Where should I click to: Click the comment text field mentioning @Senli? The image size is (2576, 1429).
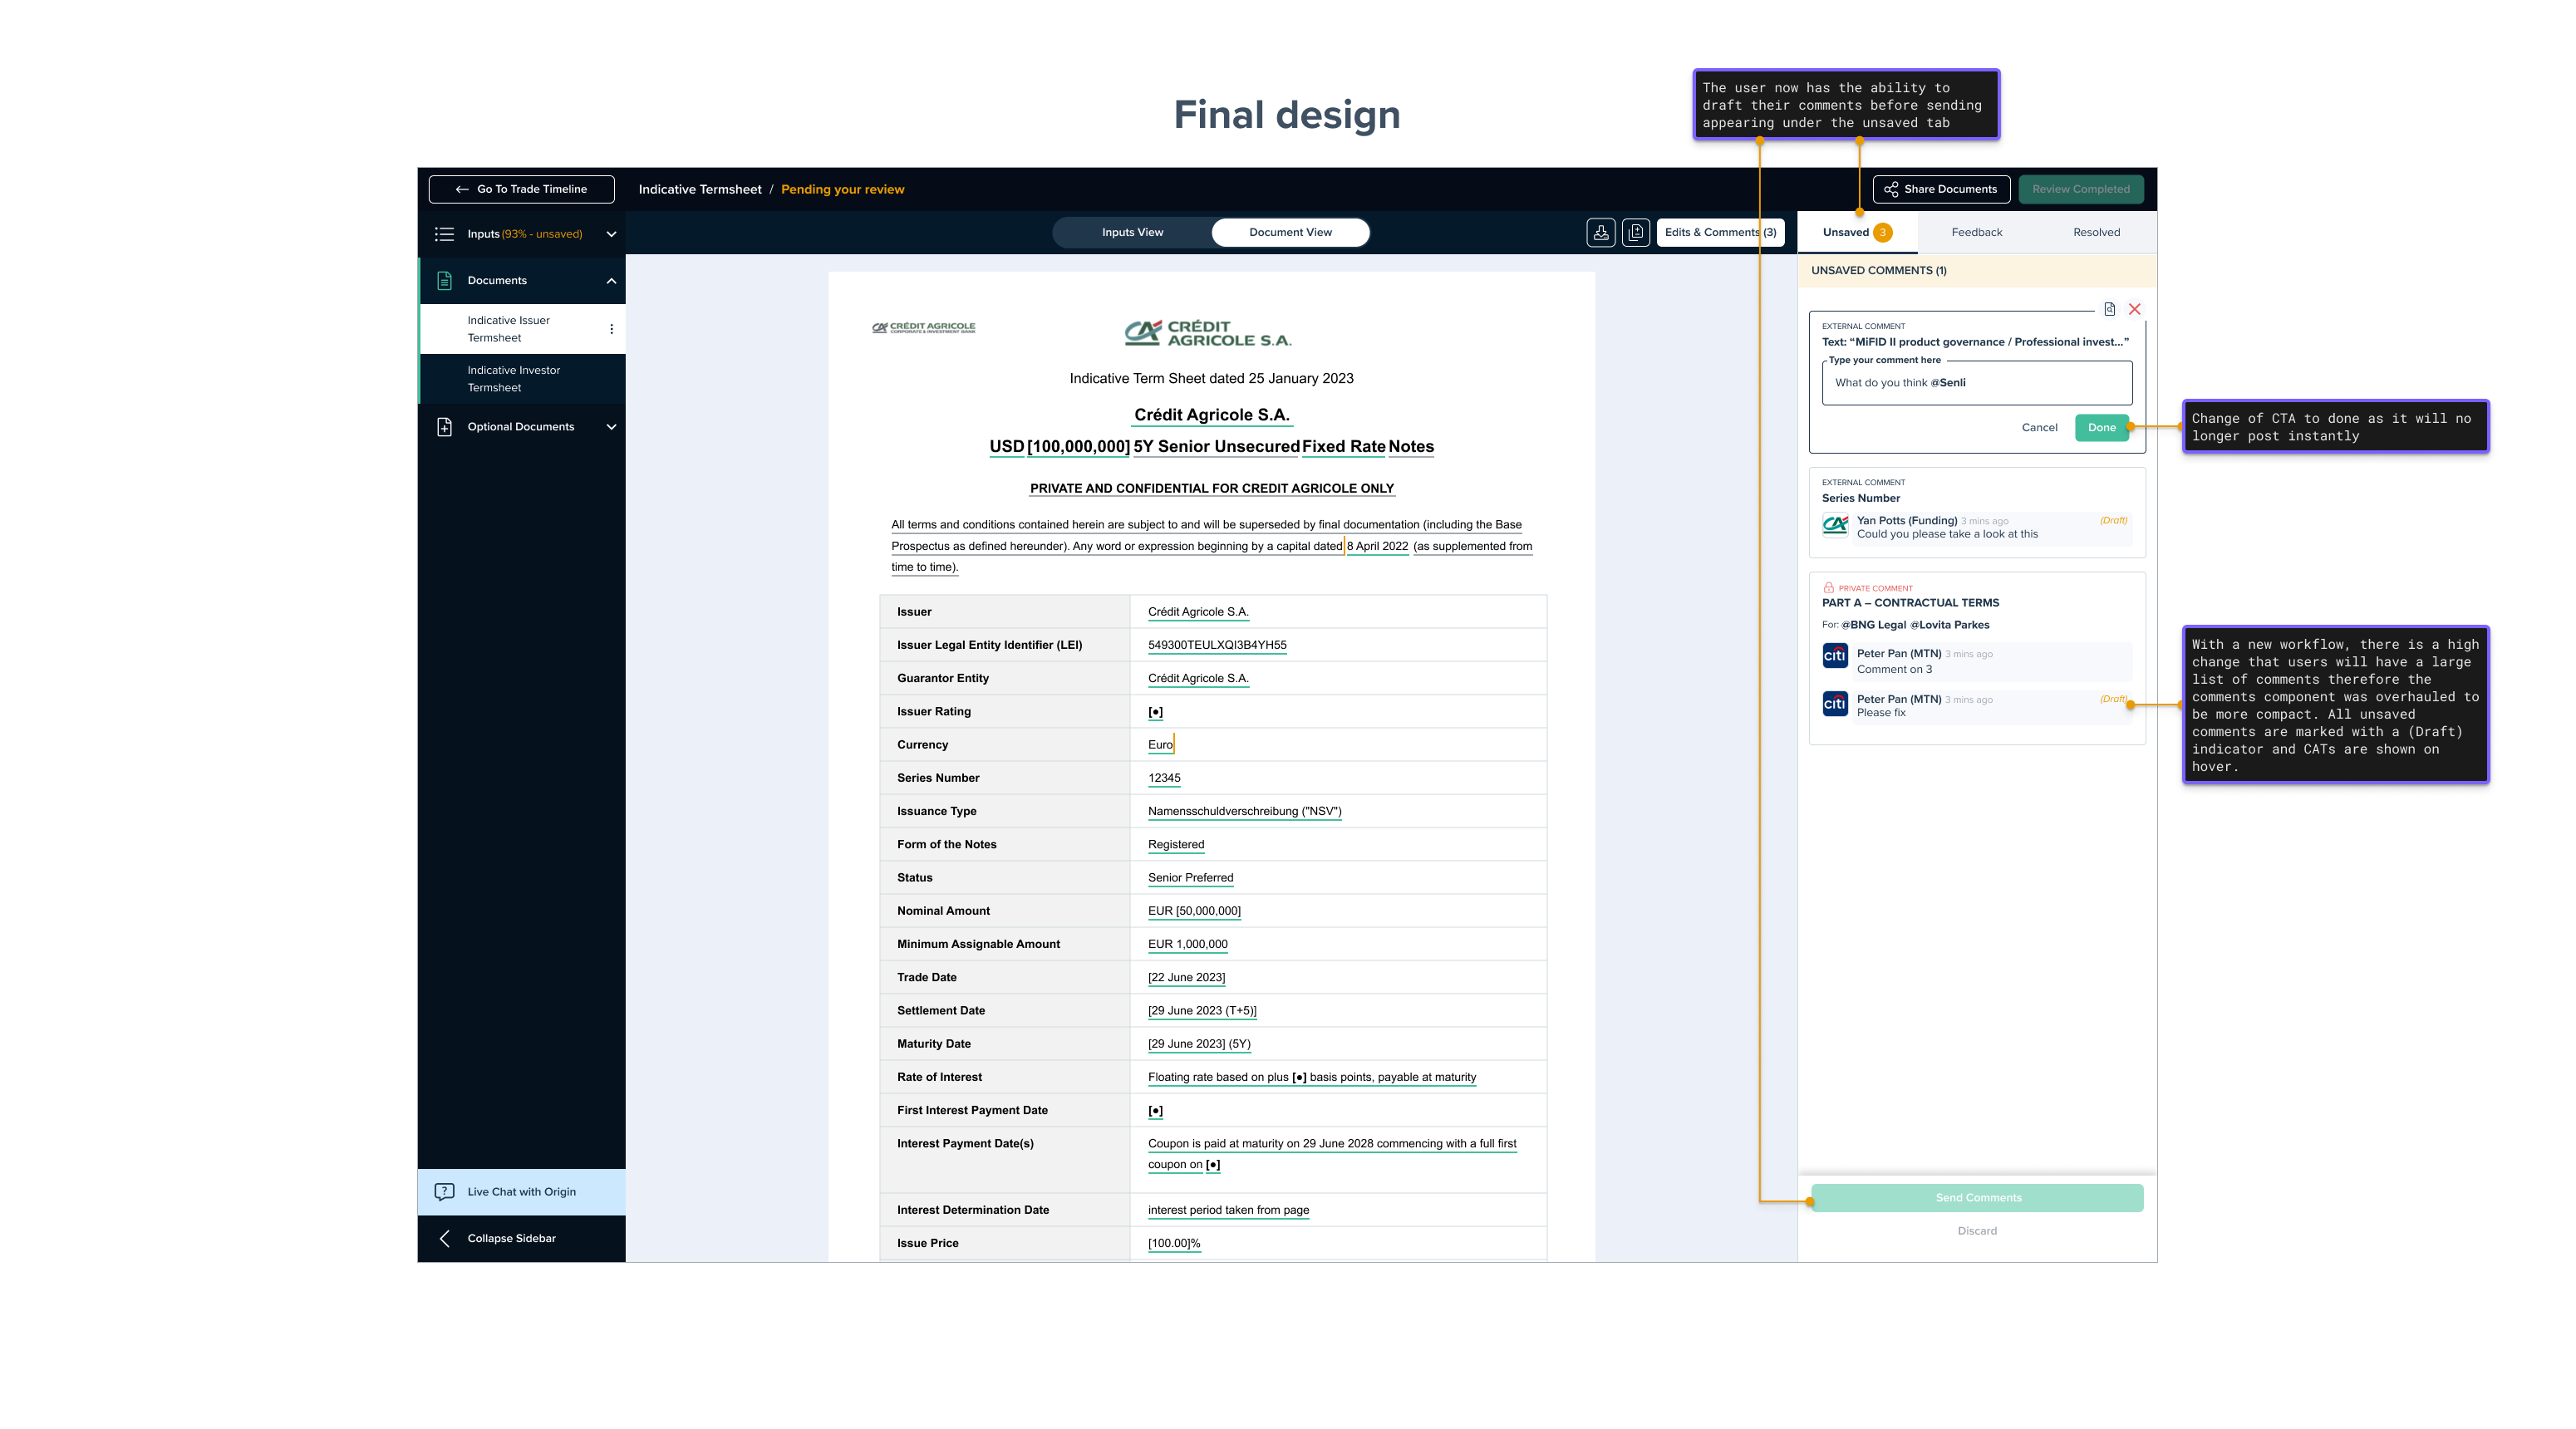(1976, 383)
